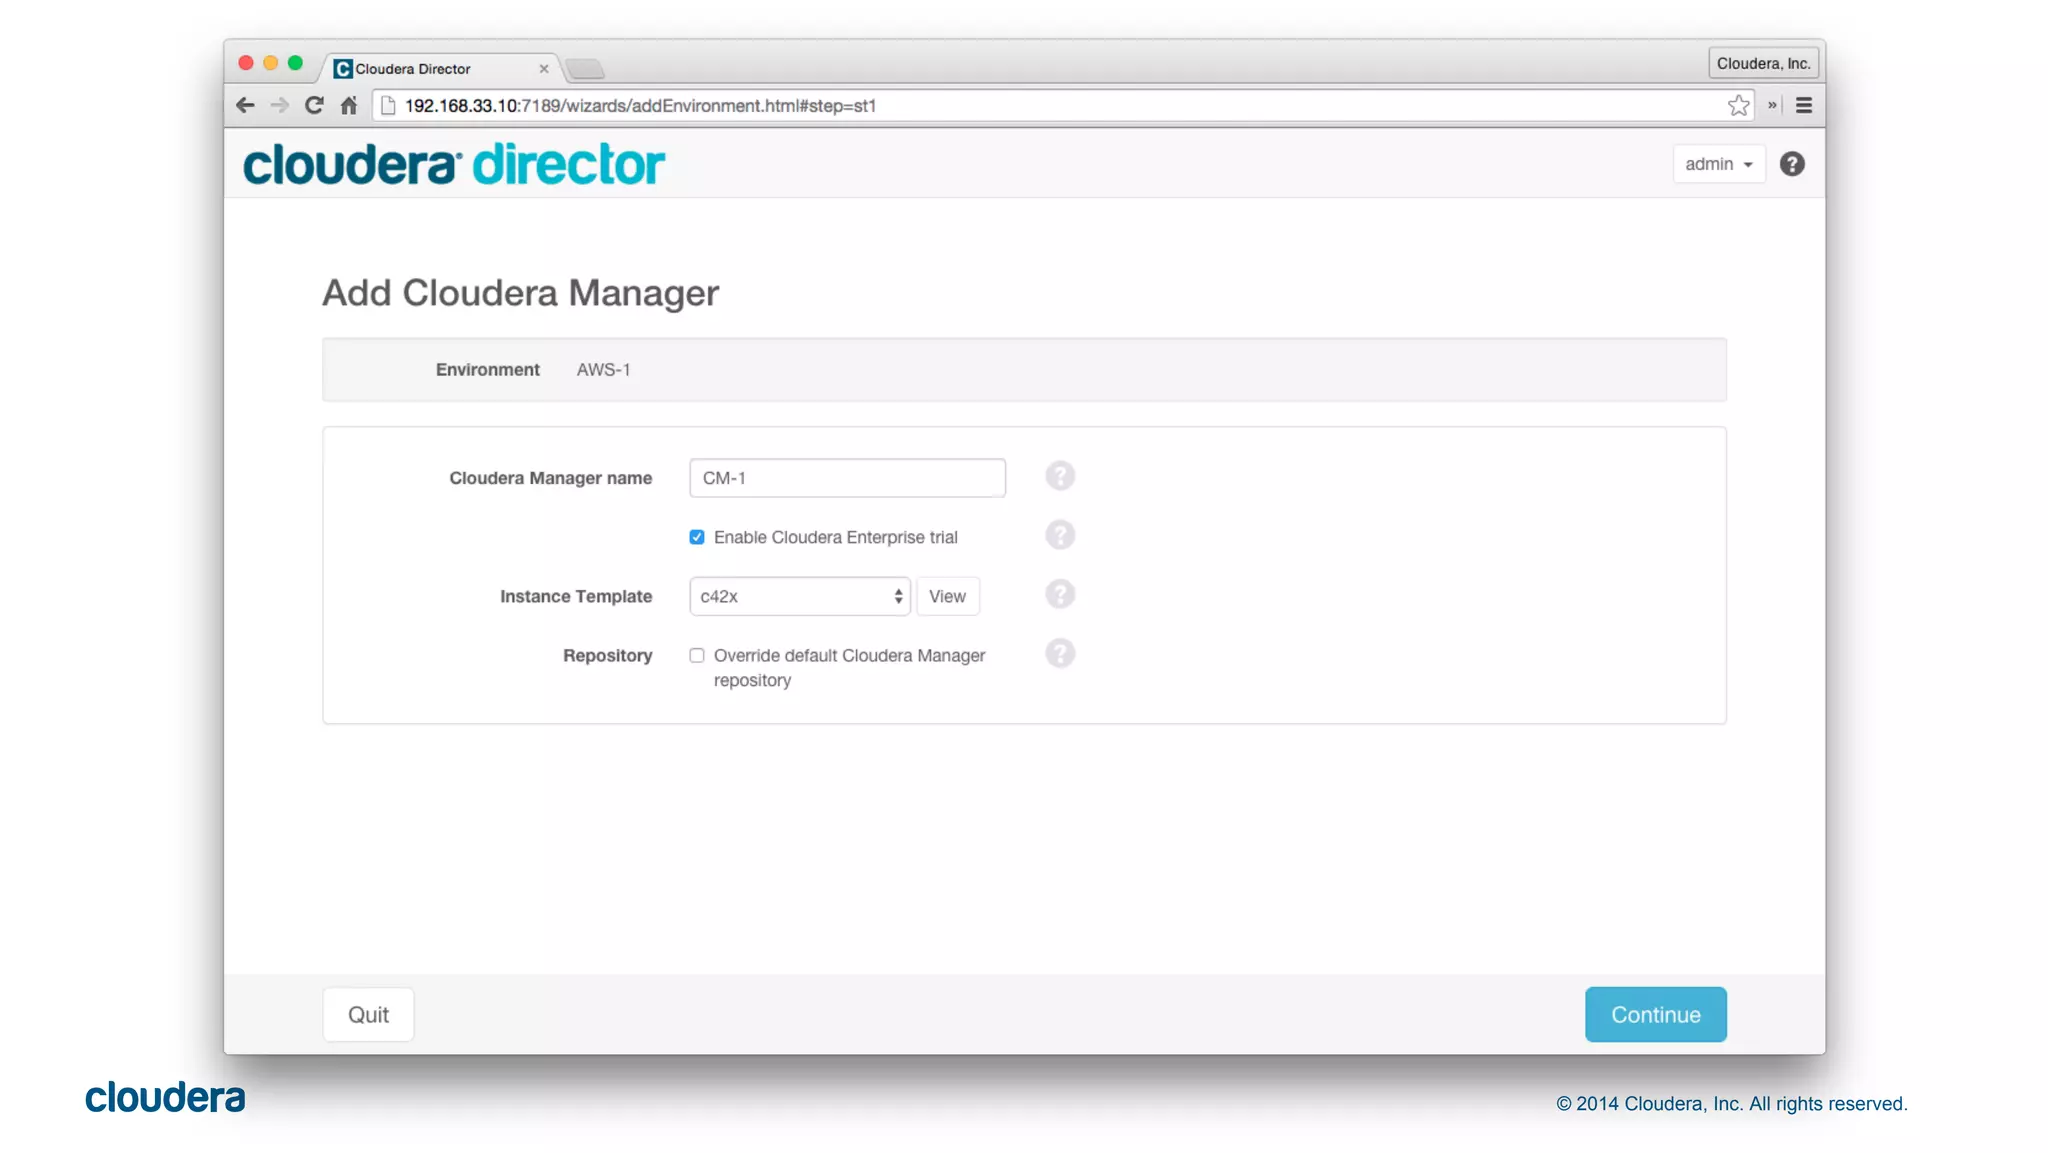The image size is (2048, 1153).
Task: Open the help icon beside the admin menu
Action: [1792, 164]
